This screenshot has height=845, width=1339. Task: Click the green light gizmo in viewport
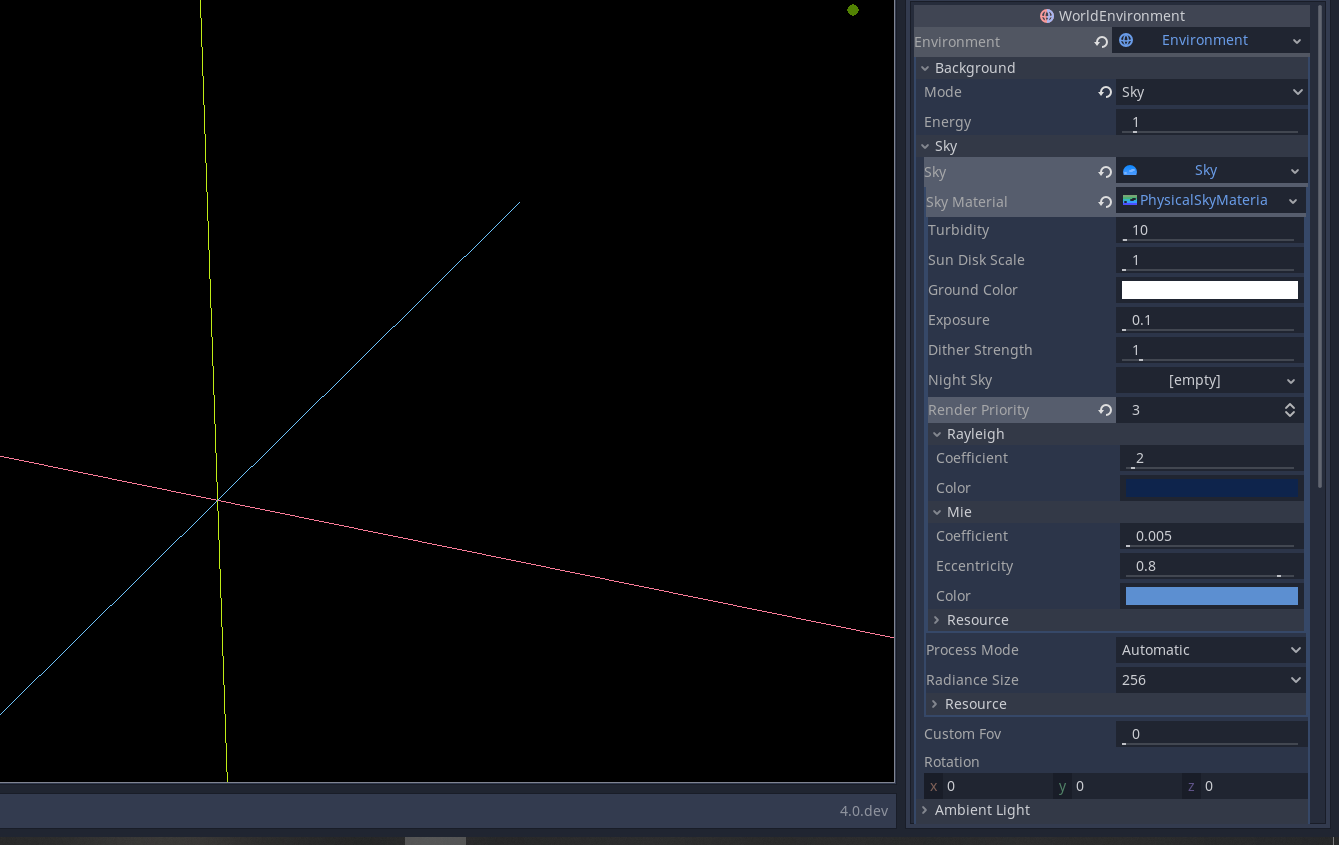[853, 10]
